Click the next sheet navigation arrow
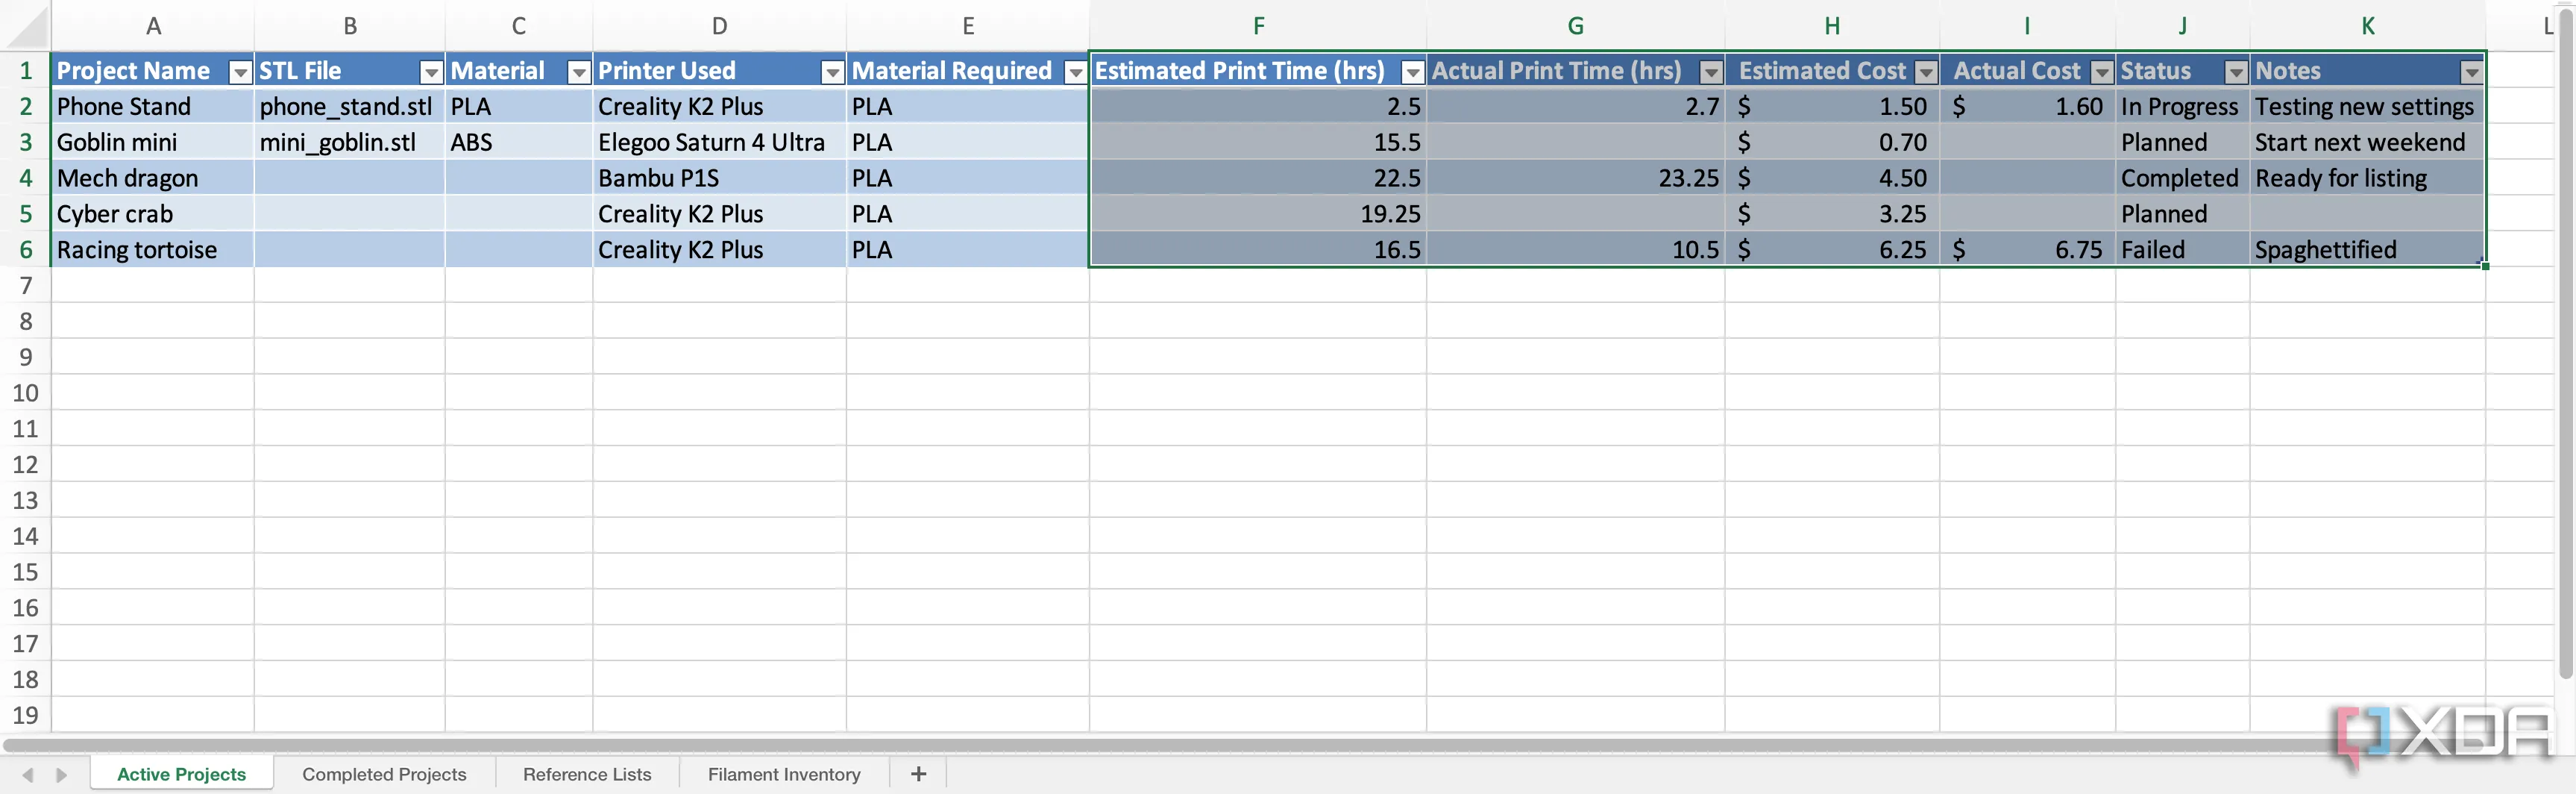Viewport: 2576px width, 794px height. 62,775
